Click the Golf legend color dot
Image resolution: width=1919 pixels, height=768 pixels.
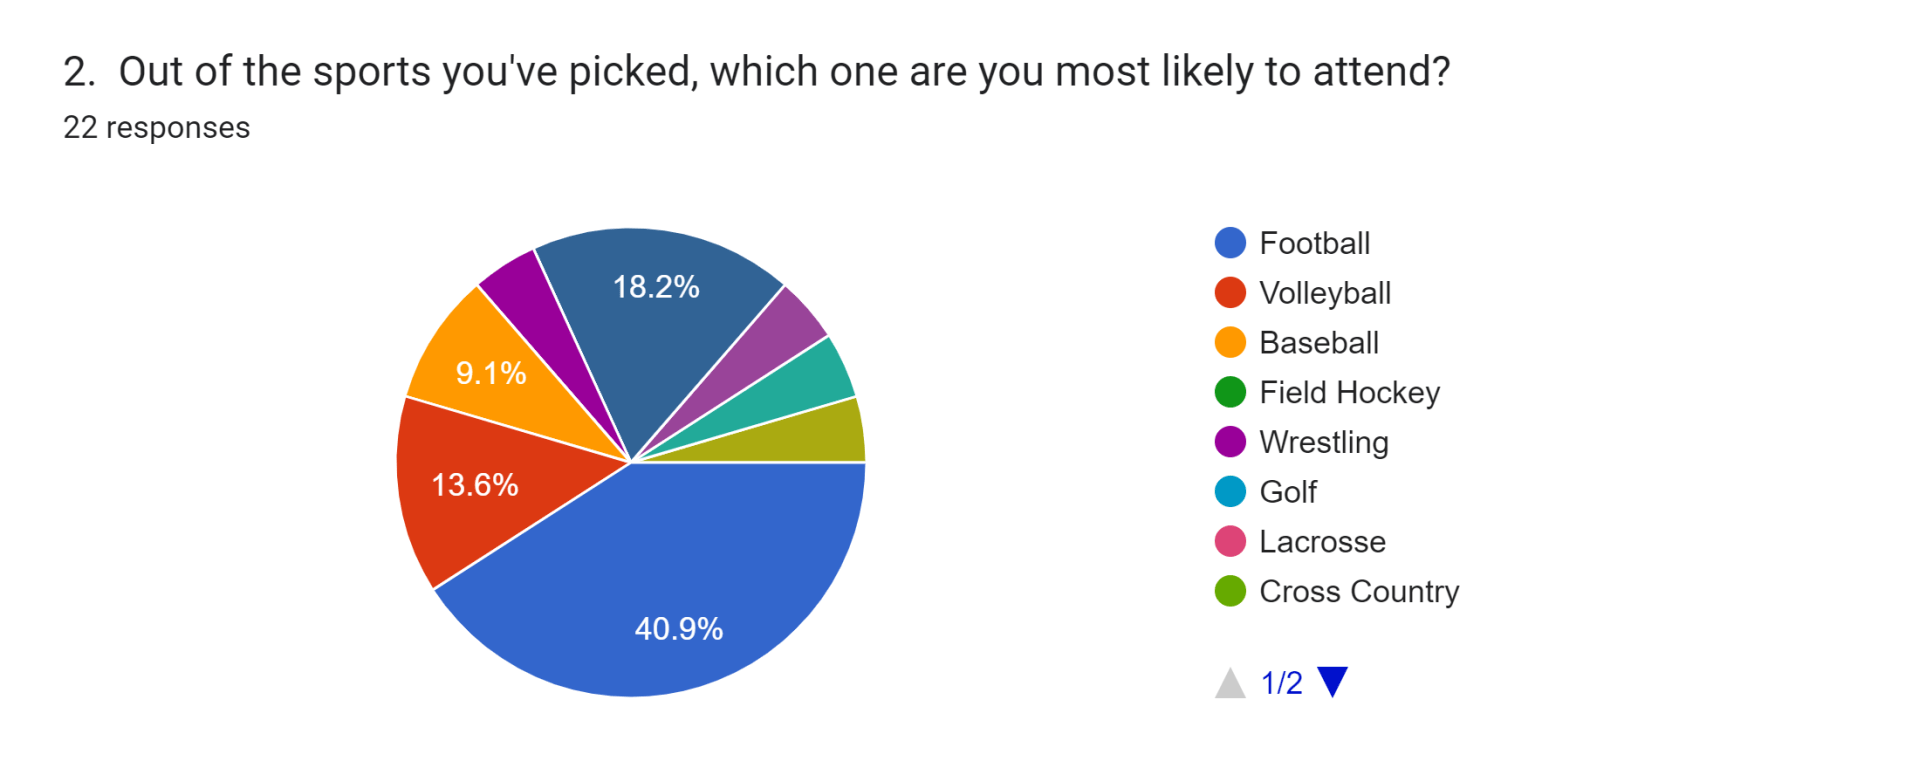tap(1229, 492)
